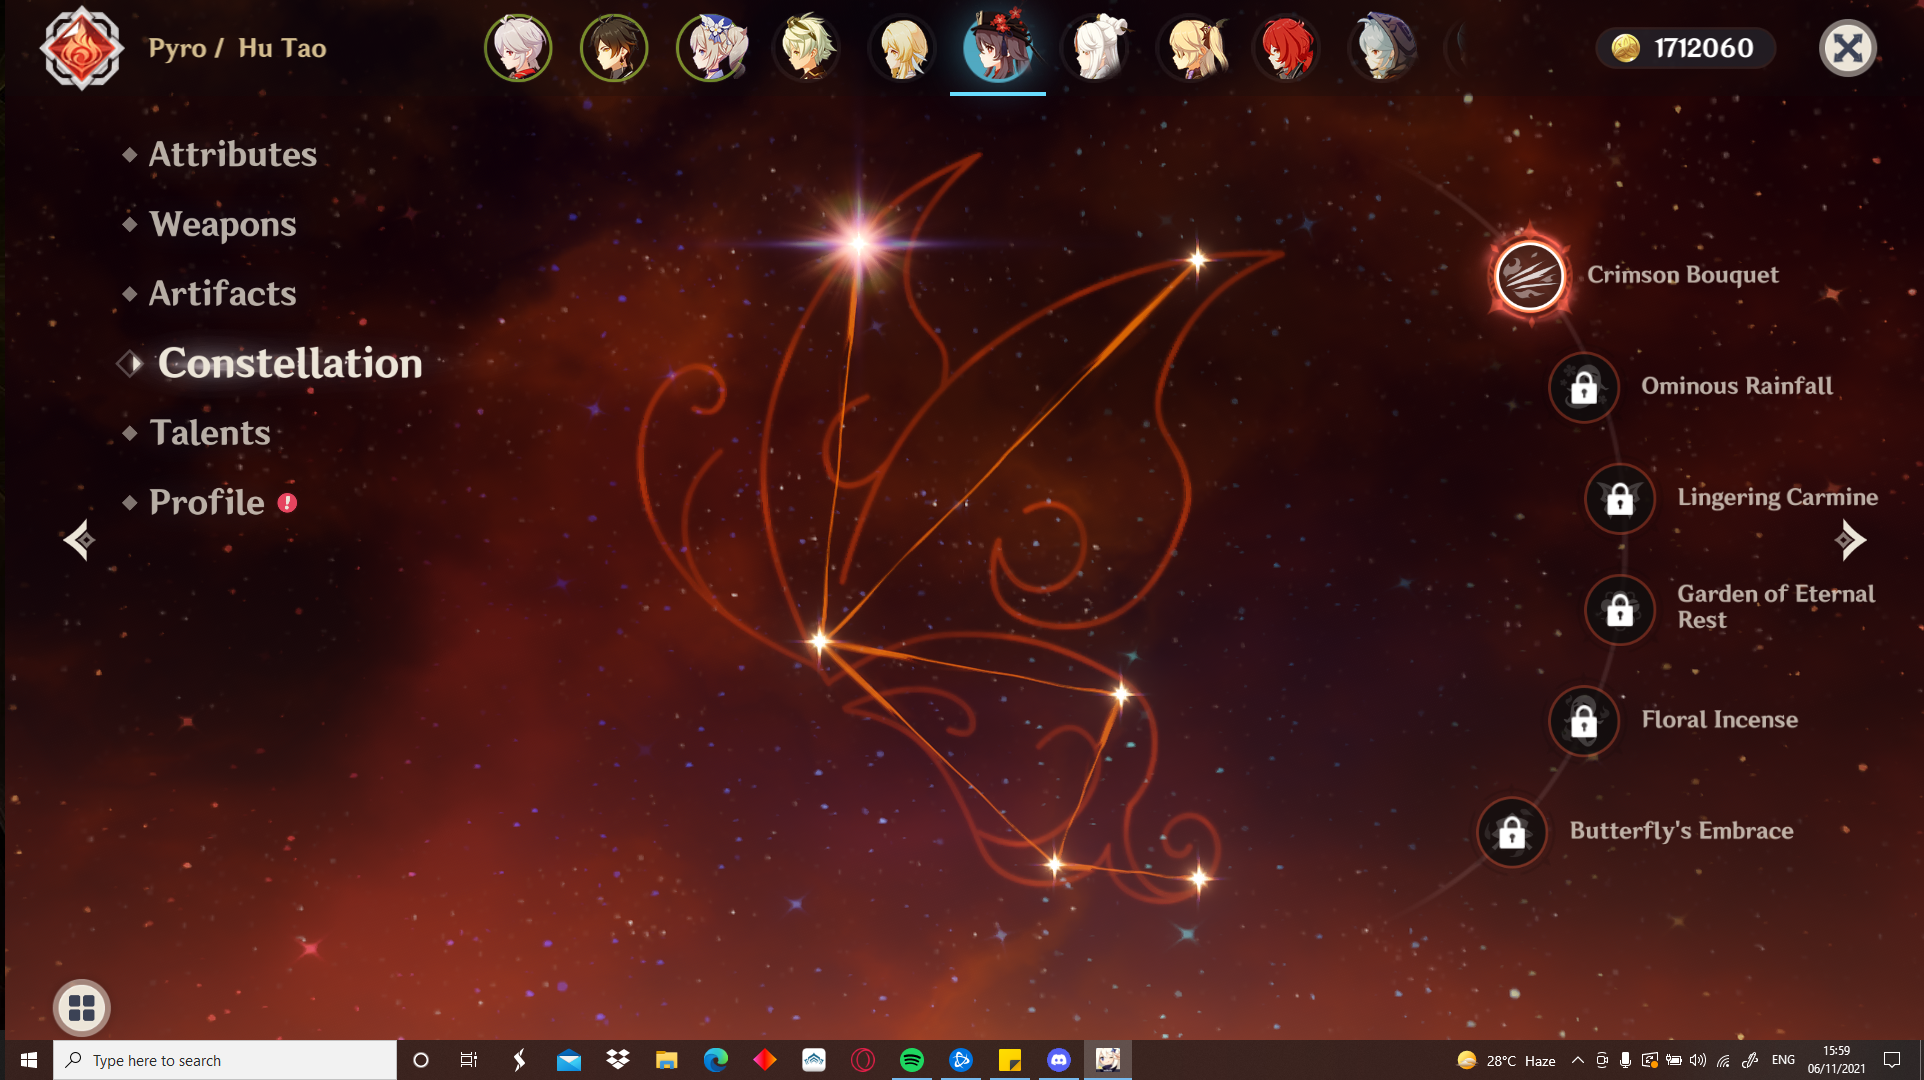Screen dimensions: 1924x1080
Task: Open the Windows notification center
Action: pyautogui.click(x=1892, y=1060)
